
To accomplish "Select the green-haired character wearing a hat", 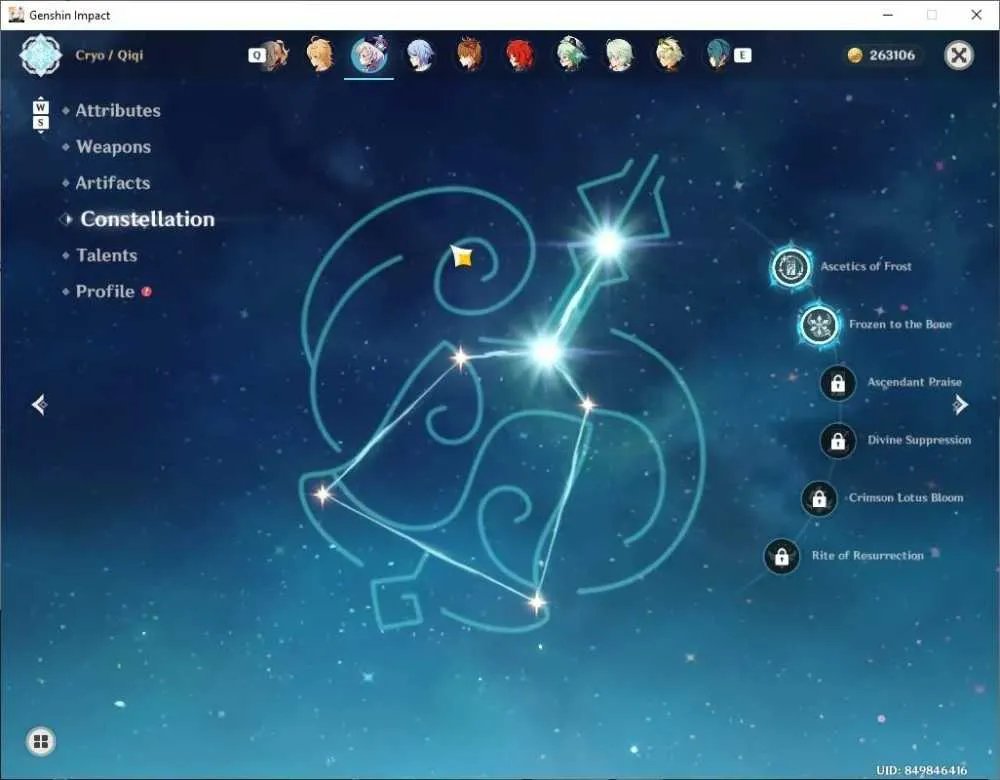I will click(570, 55).
